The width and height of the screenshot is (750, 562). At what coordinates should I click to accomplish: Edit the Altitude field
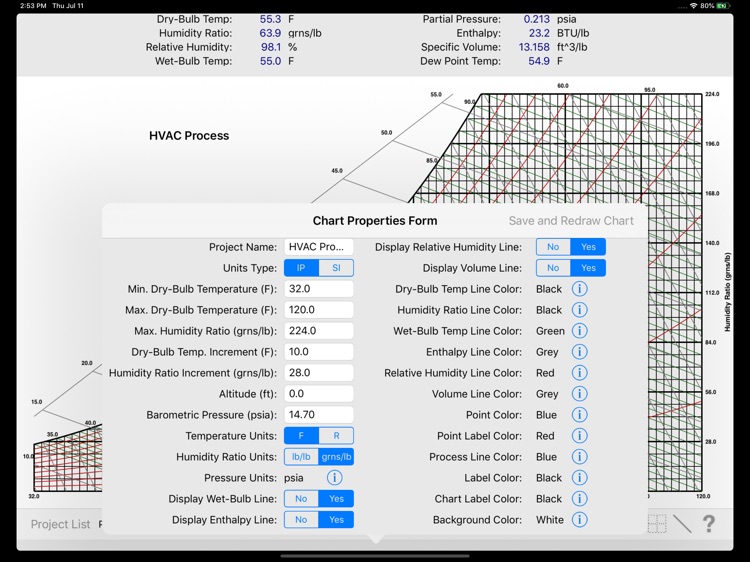(x=319, y=394)
